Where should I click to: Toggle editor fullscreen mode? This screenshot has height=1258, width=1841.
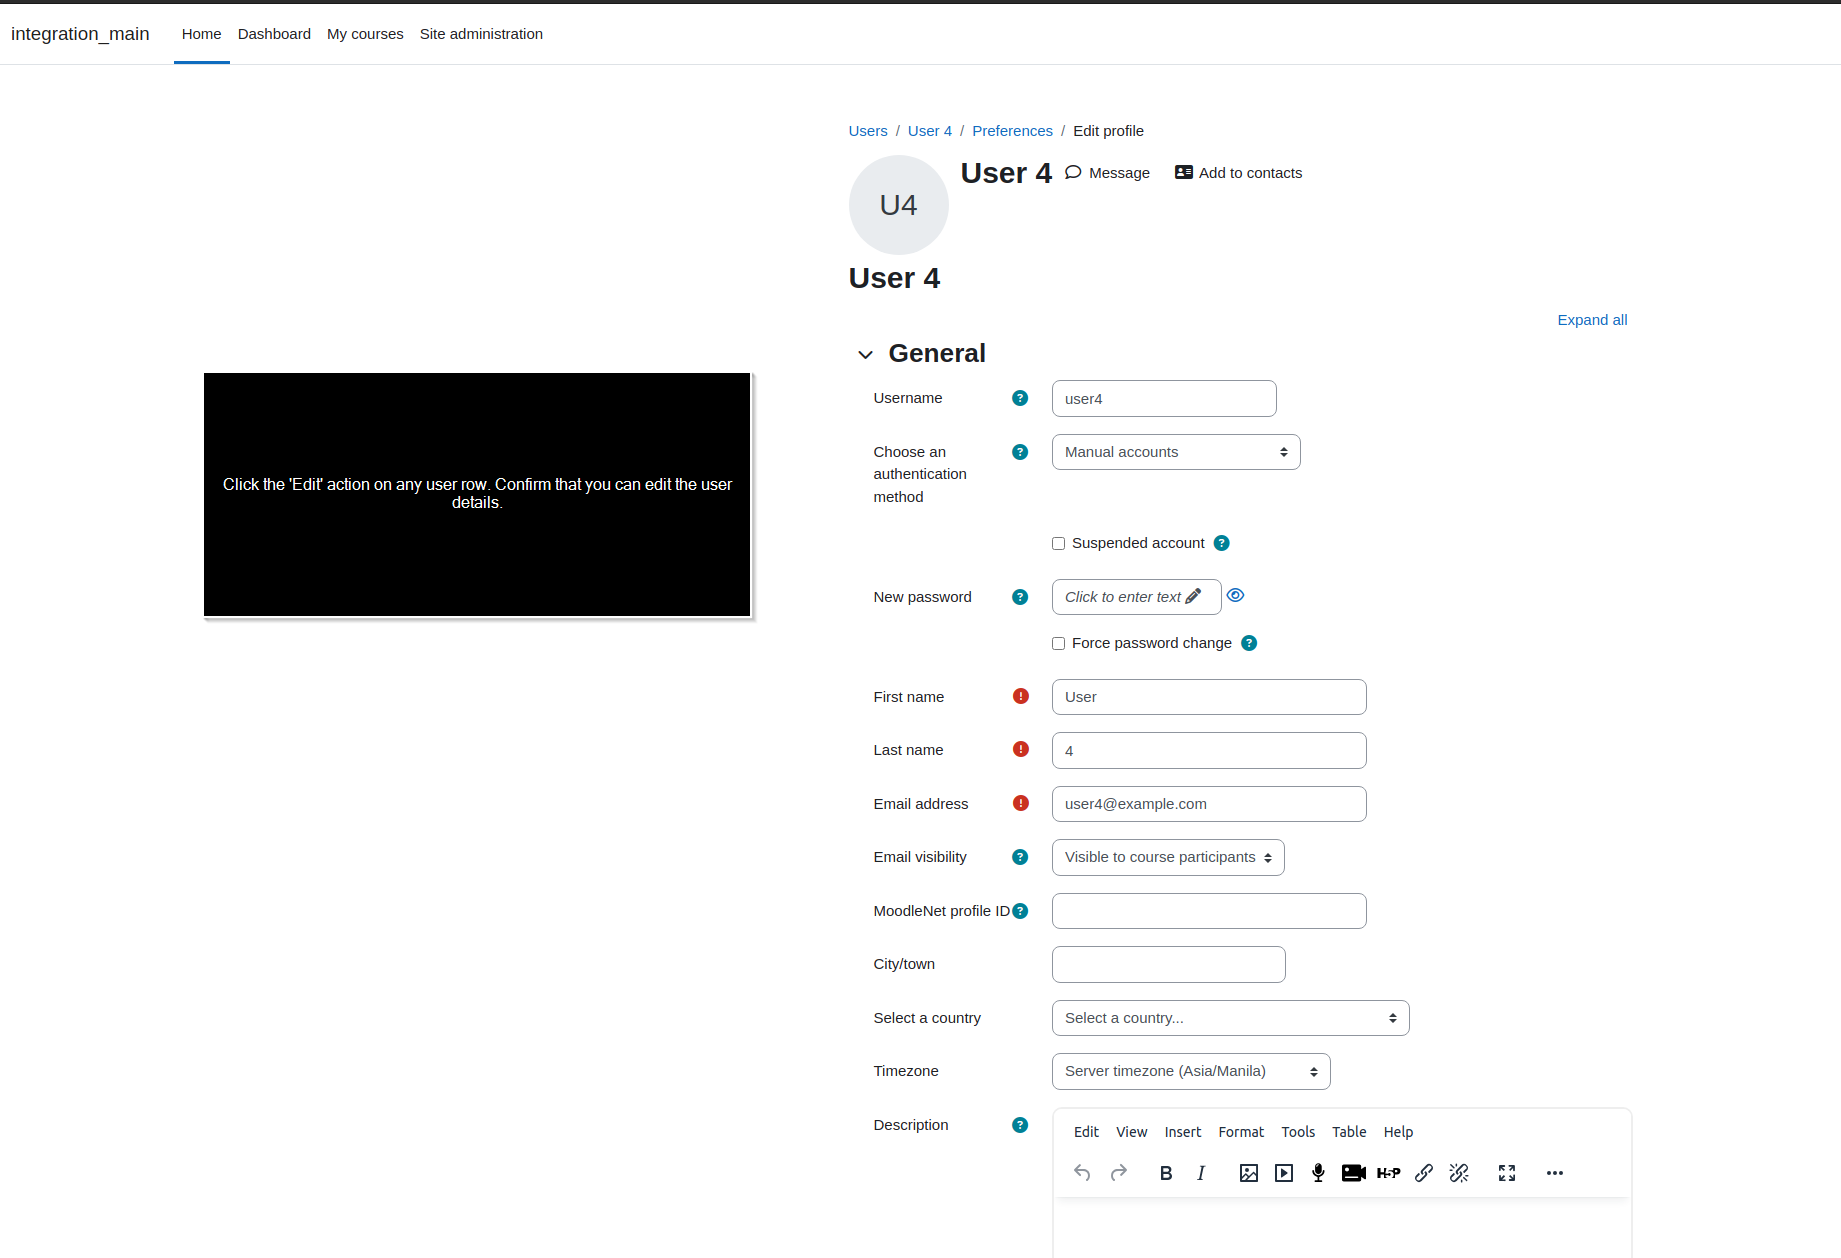click(1507, 1173)
